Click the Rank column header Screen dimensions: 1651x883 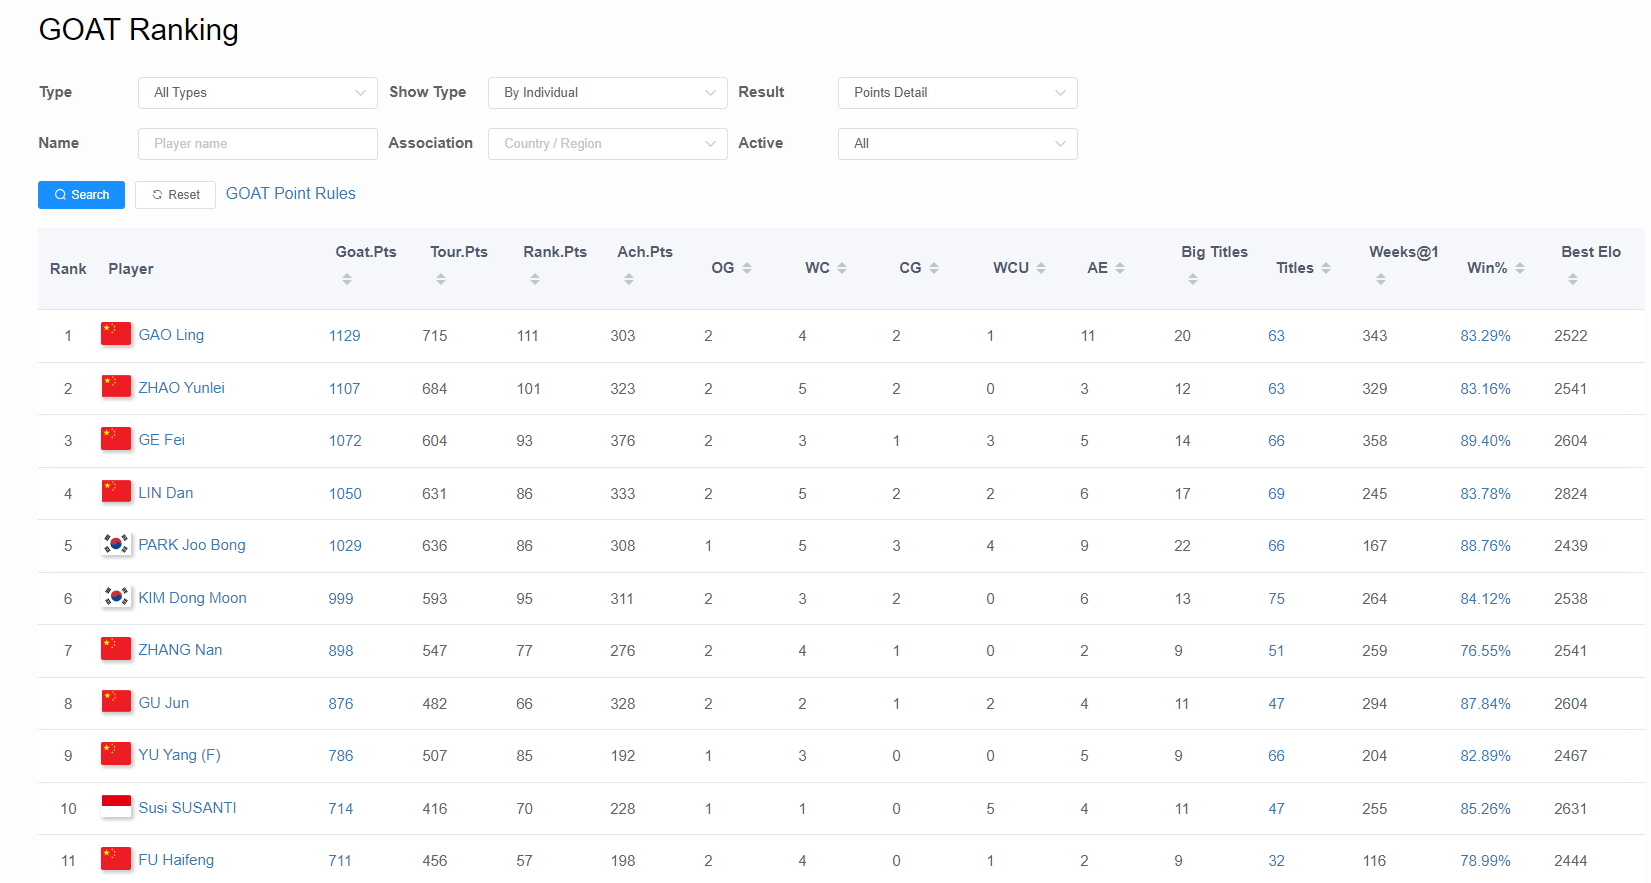point(68,269)
